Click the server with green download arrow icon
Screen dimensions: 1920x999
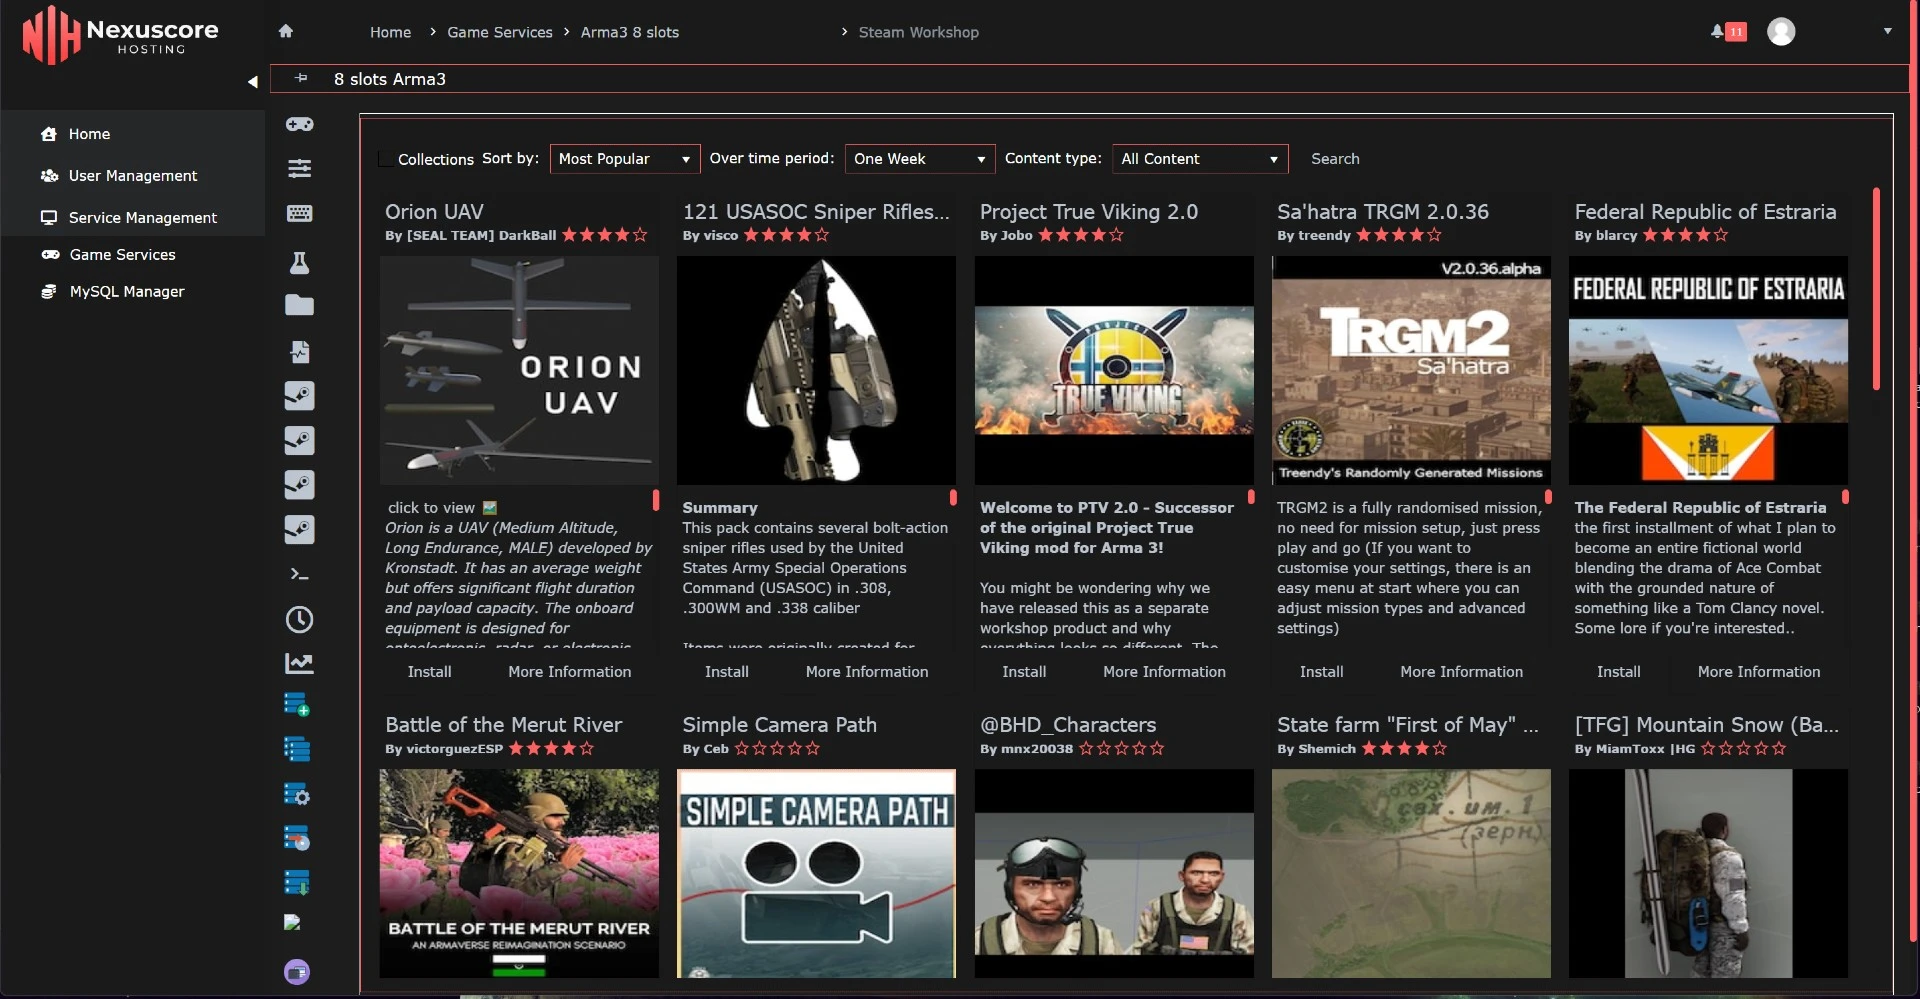pyautogui.click(x=297, y=882)
